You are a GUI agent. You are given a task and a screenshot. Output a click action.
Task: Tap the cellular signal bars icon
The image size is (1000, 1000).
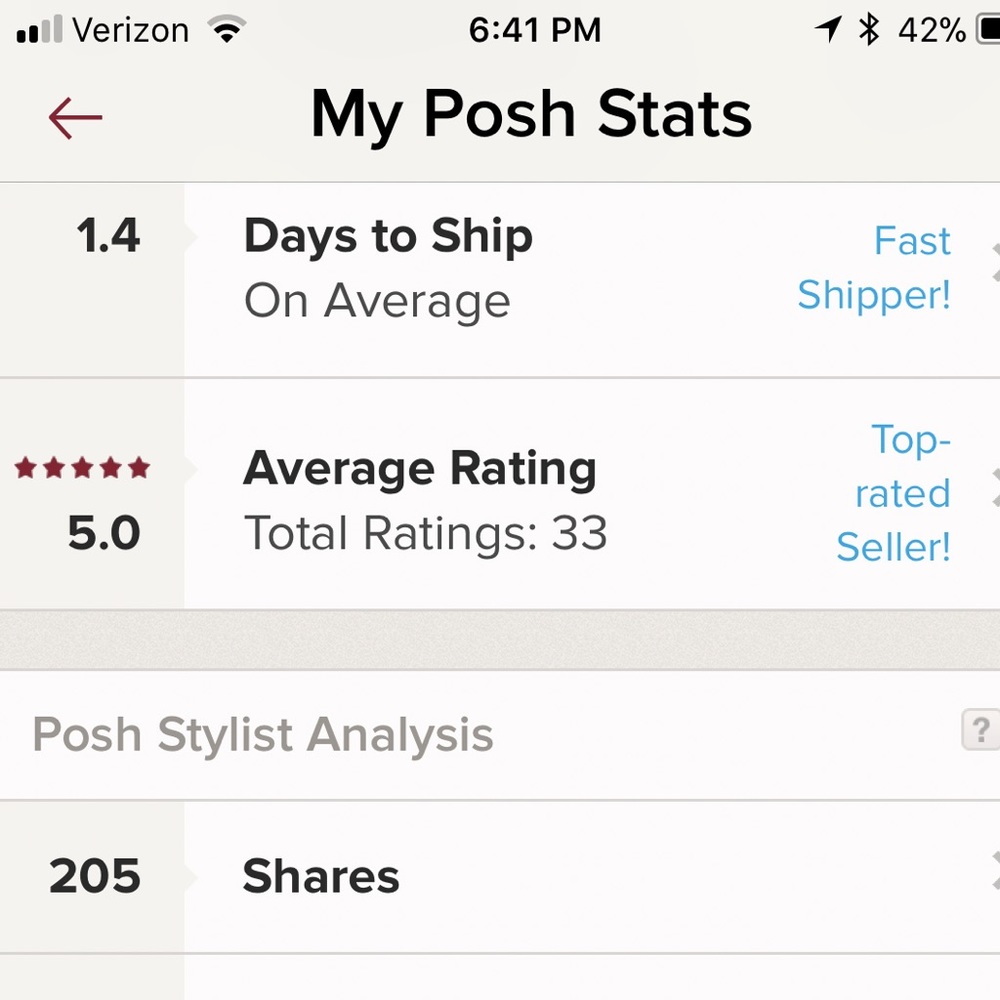(40, 30)
